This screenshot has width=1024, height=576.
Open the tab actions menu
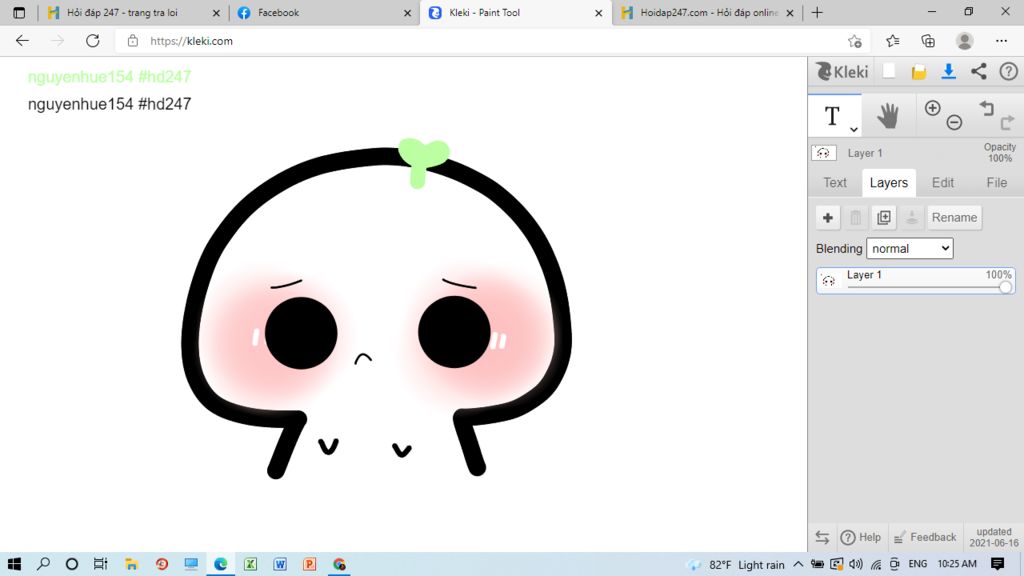click(x=19, y=12)
